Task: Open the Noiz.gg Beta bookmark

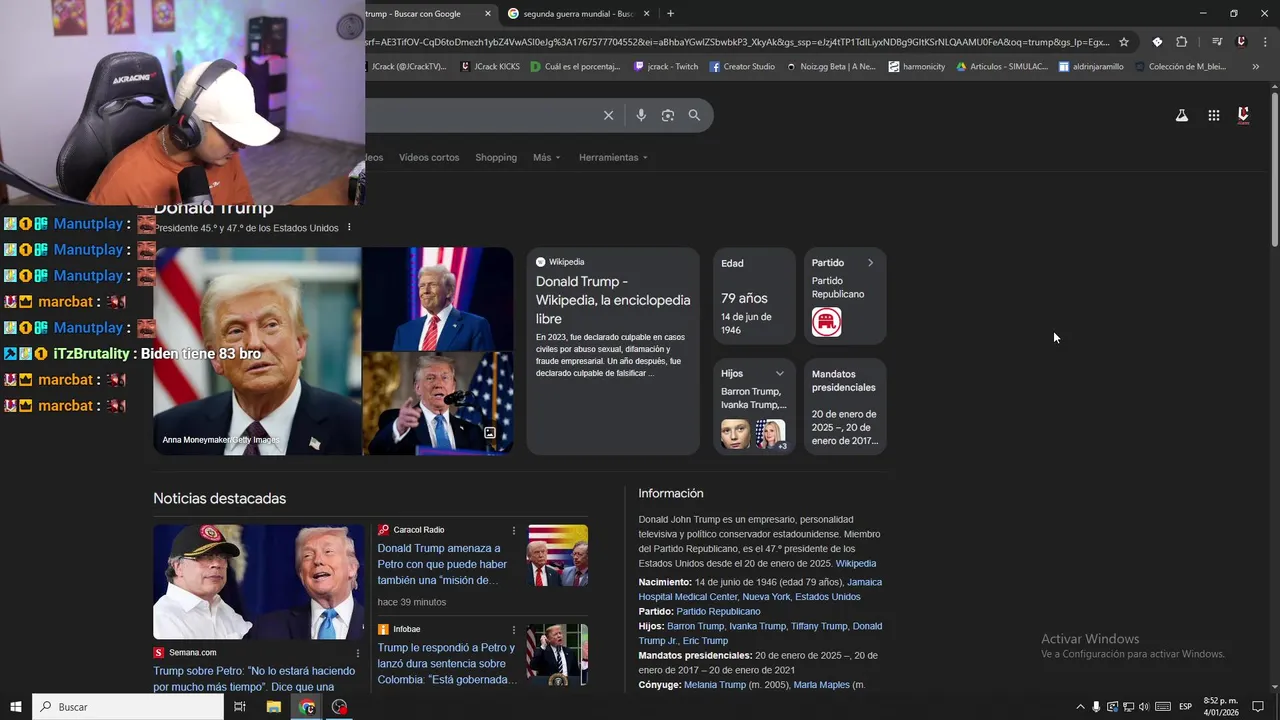Action: [831, 67]
